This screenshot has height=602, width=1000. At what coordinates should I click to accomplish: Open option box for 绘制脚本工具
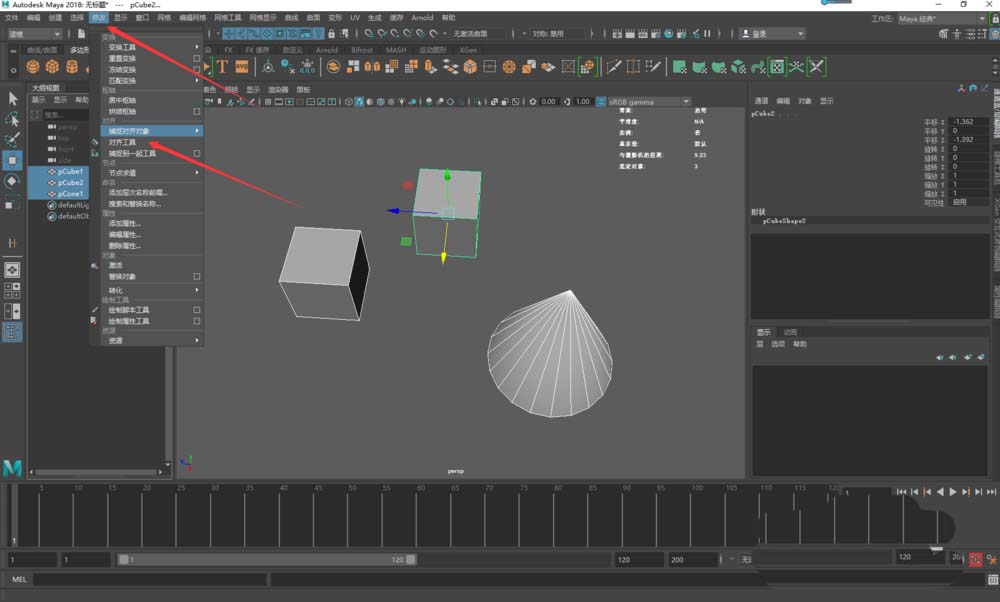[197, 310]
